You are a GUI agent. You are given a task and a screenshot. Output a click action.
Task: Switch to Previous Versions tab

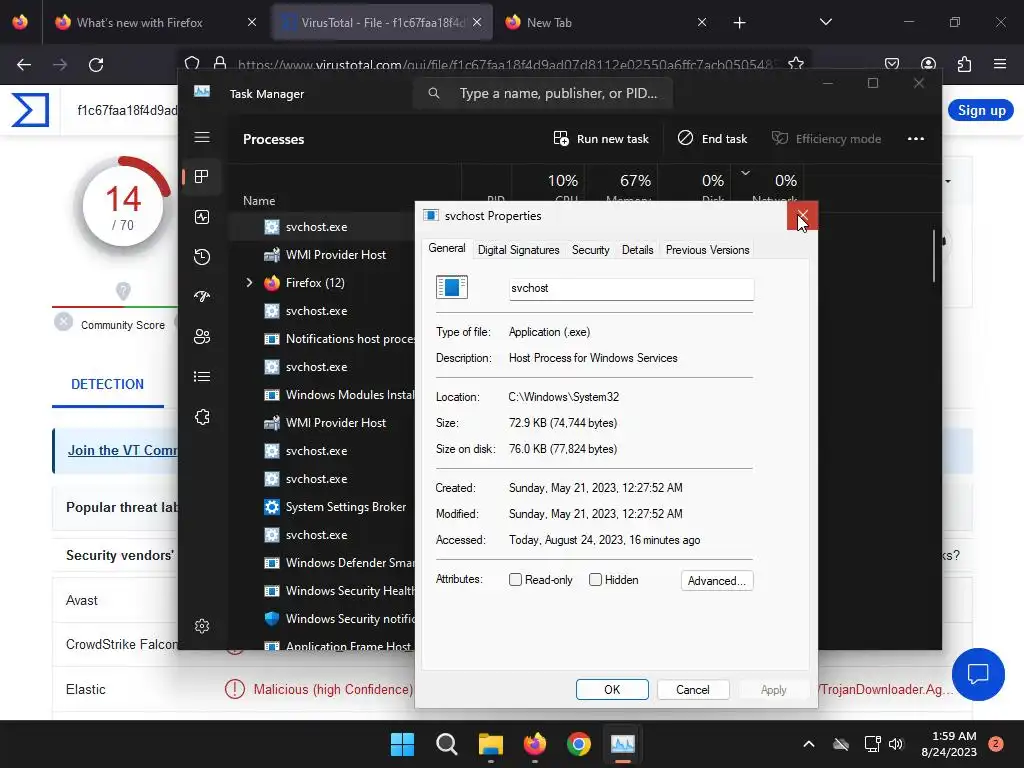pyautogui.click(x=707, y=250)
